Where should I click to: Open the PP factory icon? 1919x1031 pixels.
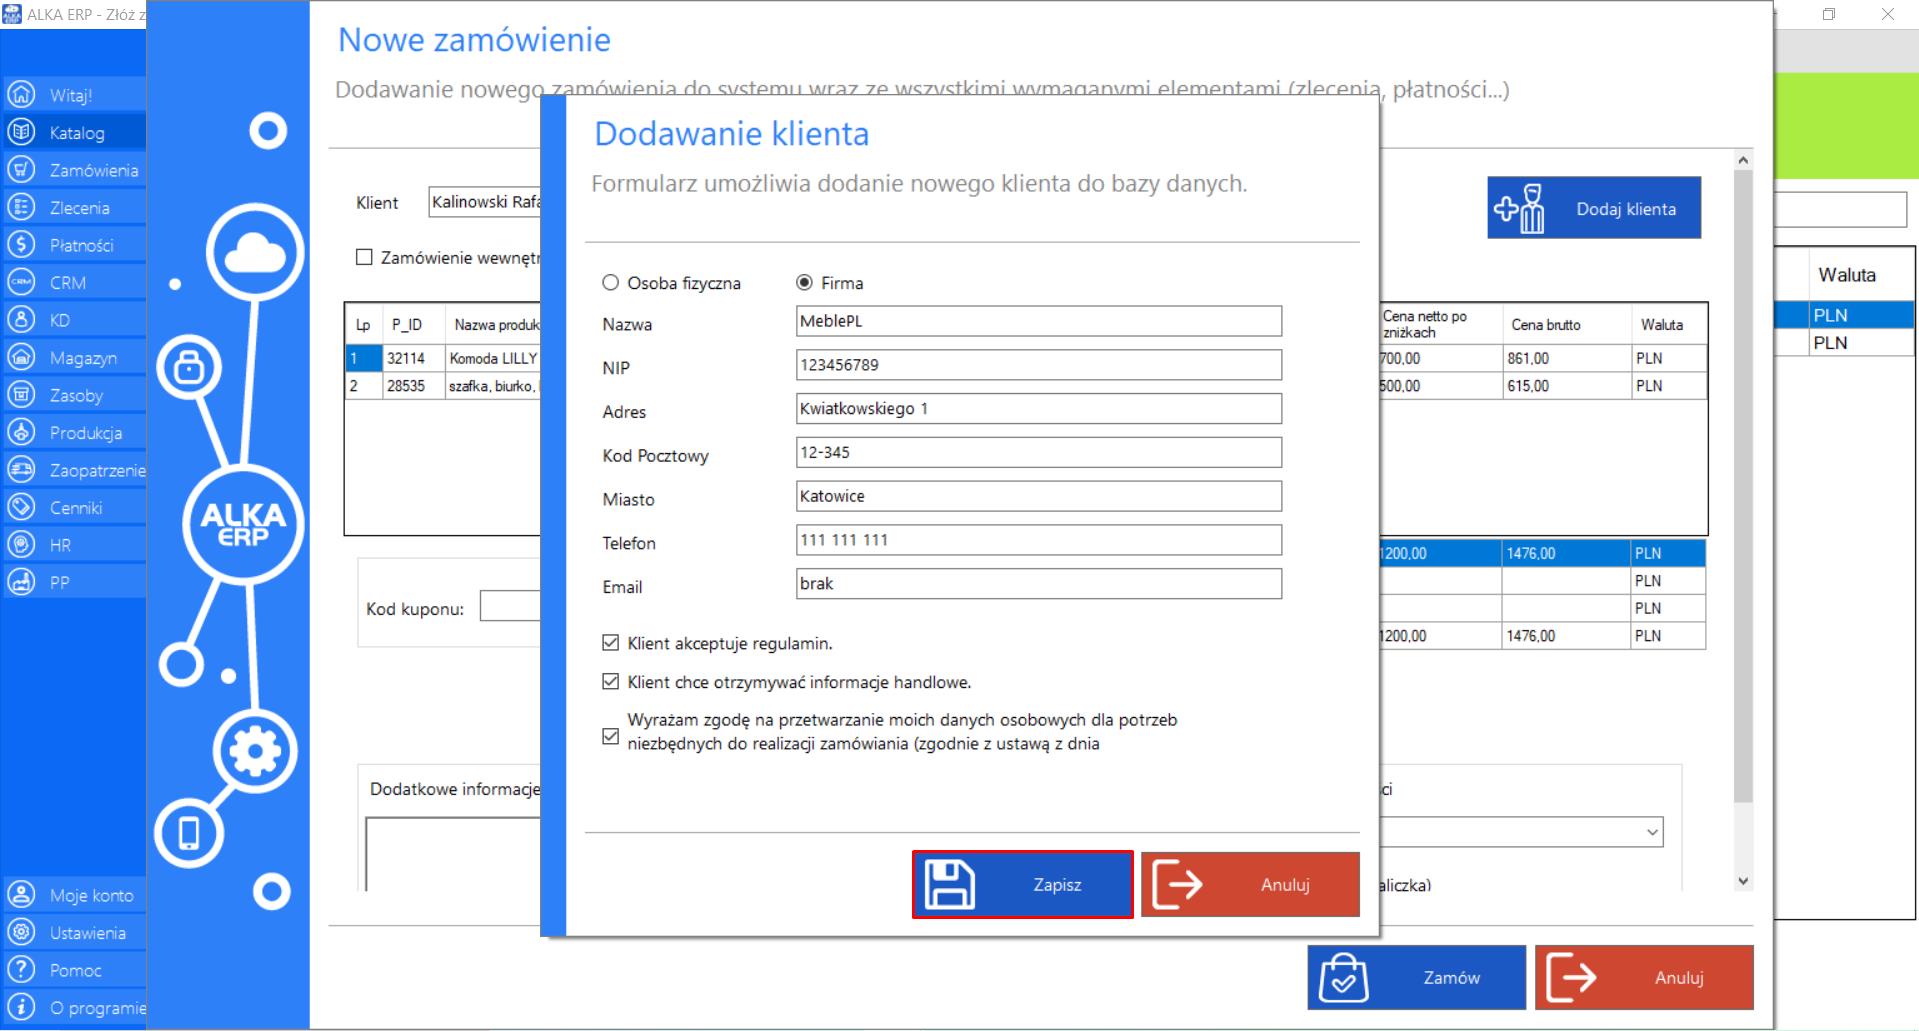pos(21,582)
